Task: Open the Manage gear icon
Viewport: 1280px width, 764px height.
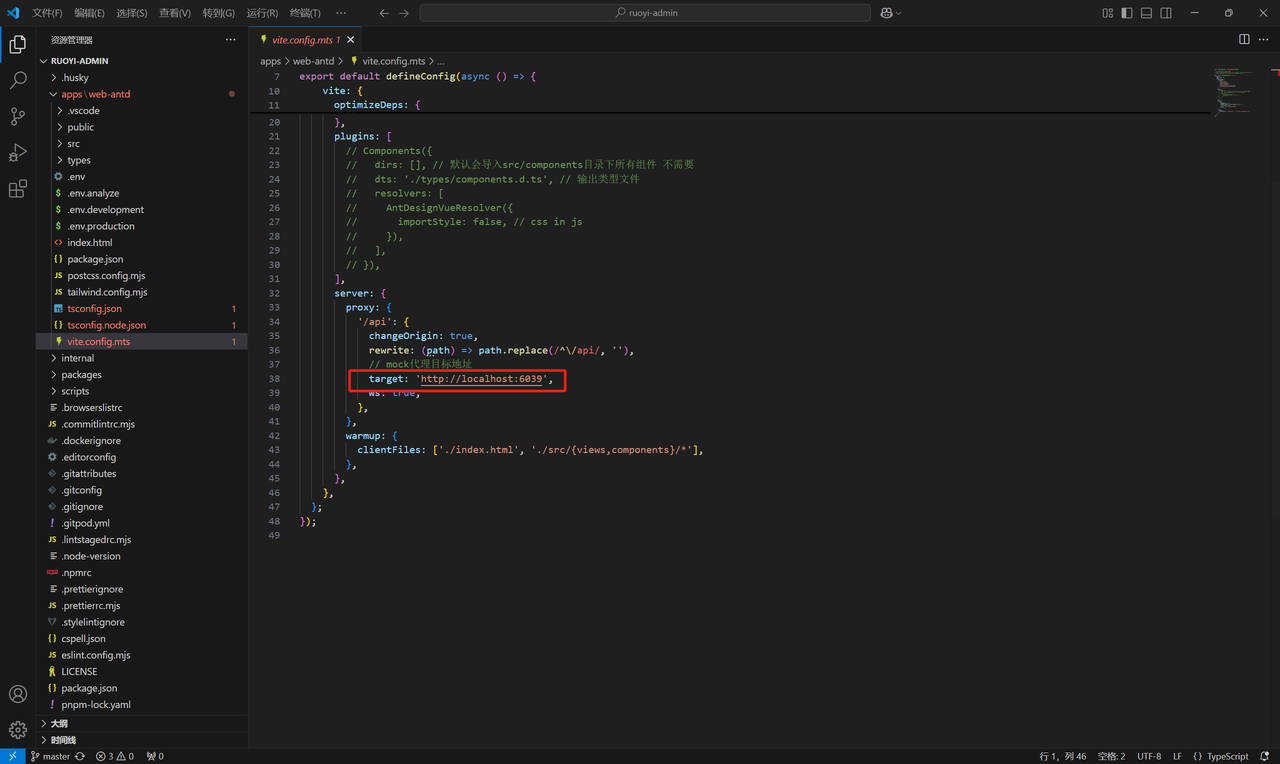Action: pos(18,730)
